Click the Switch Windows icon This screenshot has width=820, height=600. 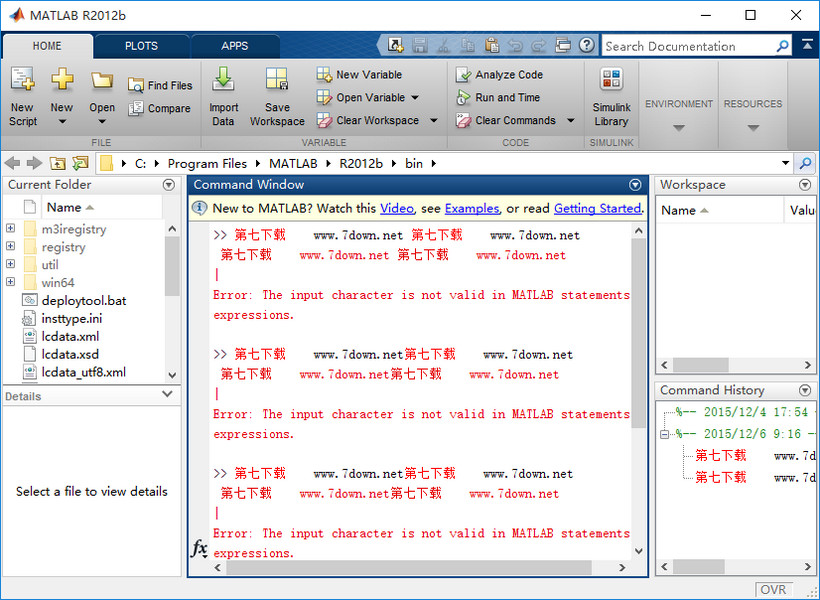click(x=563, y=46)
